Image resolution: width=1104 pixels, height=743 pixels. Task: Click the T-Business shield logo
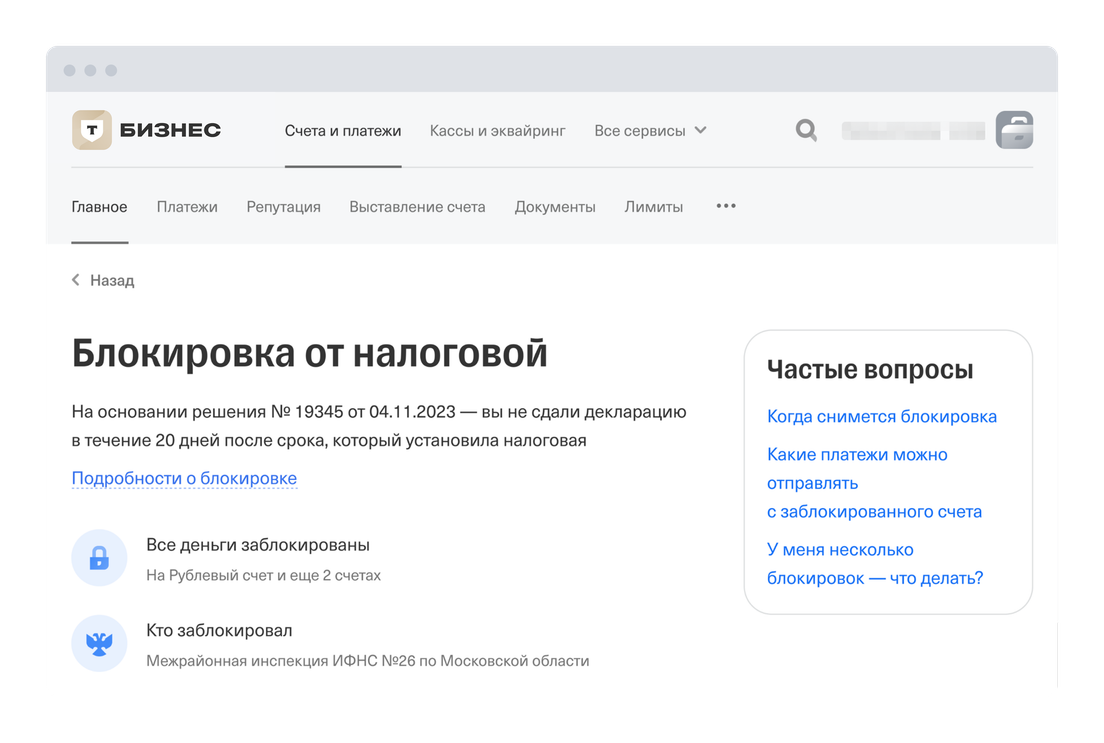[x=92, y=130]
